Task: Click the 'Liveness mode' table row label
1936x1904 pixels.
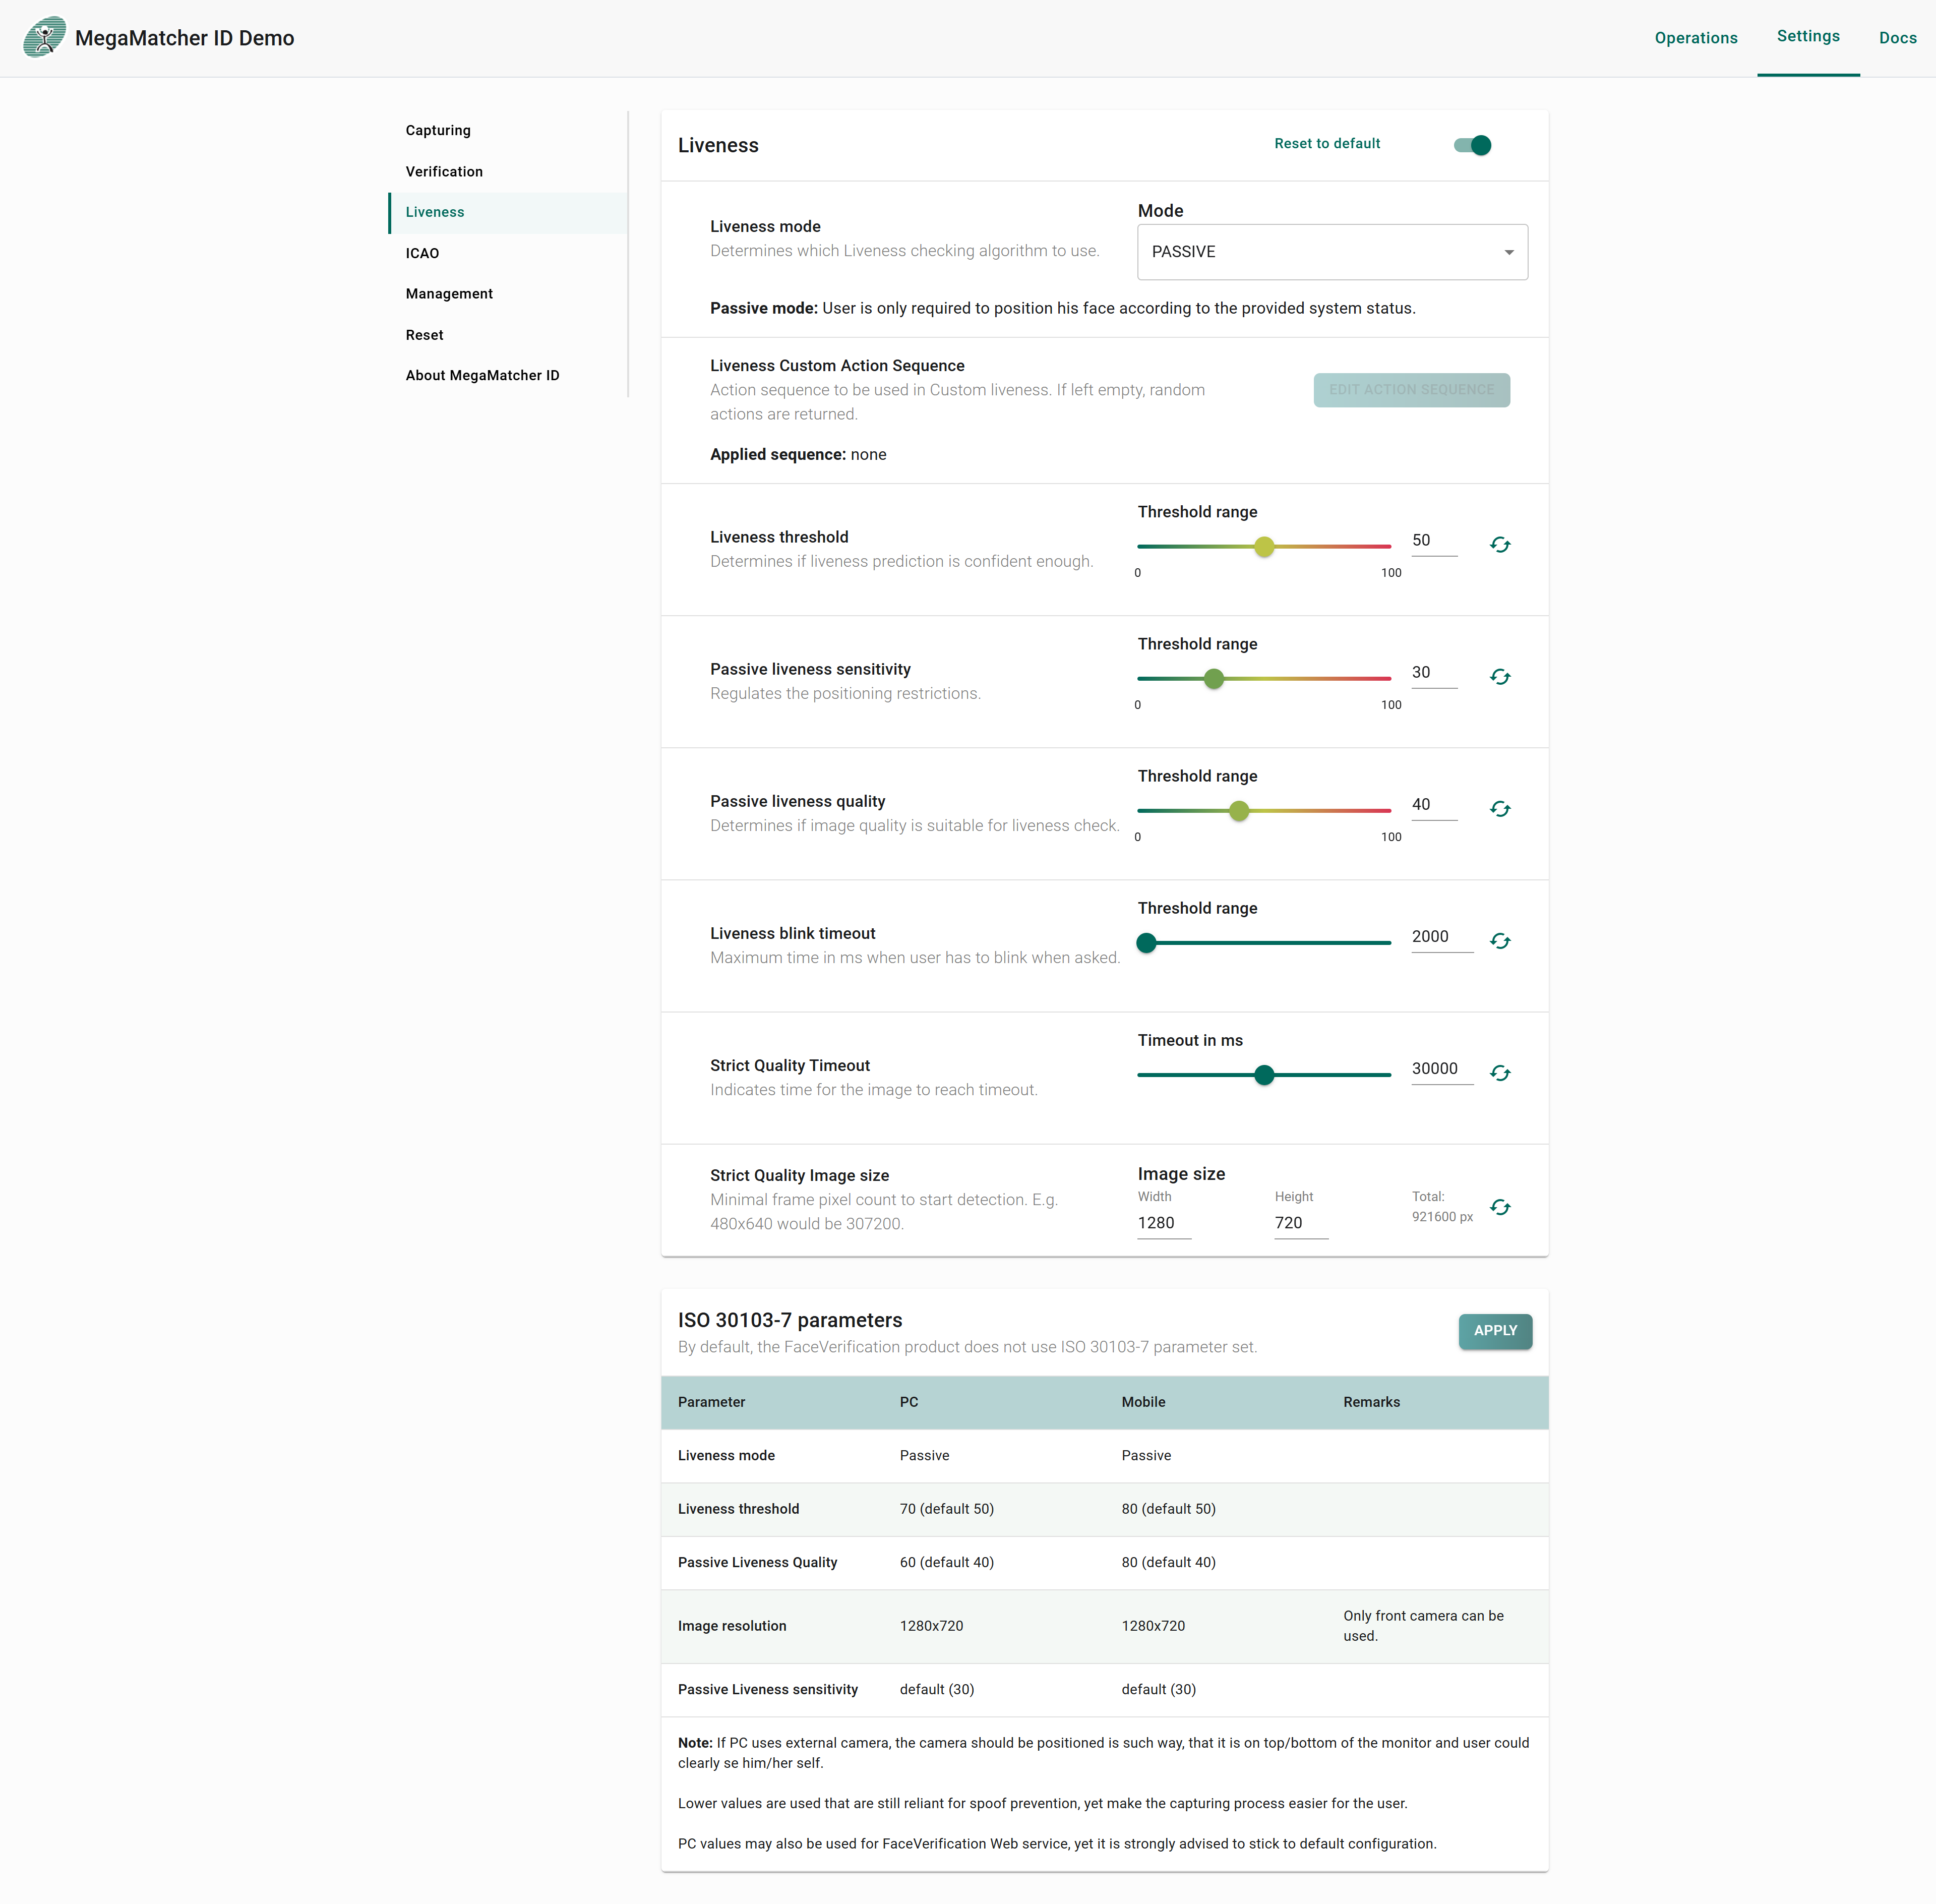Action: click(x=726, y=1456)
